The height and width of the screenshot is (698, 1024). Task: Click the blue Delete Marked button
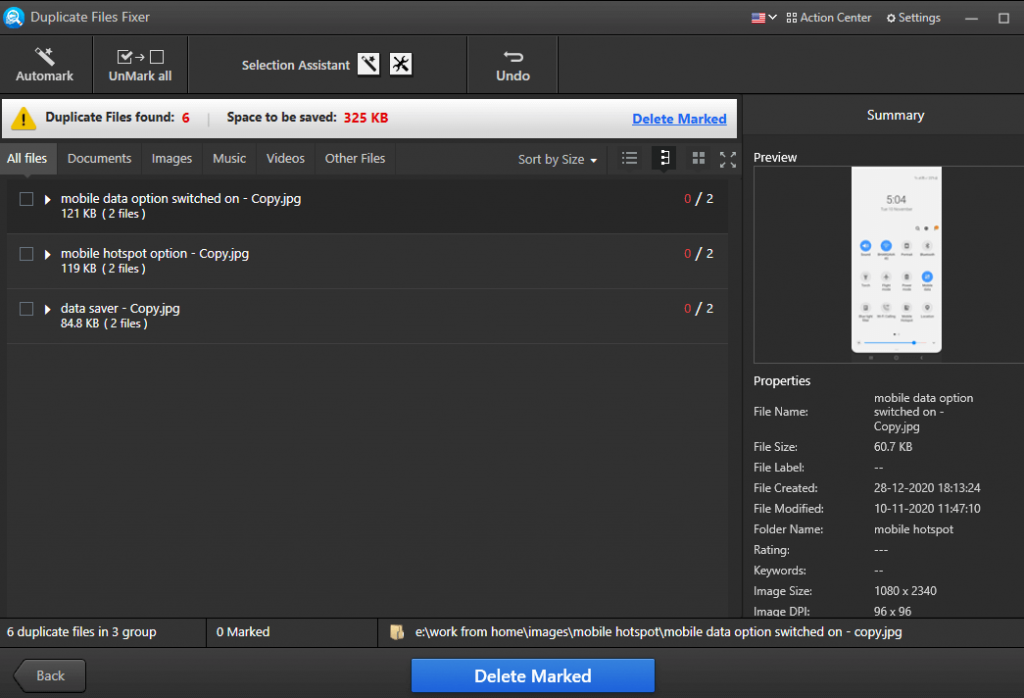coord(532,676)
